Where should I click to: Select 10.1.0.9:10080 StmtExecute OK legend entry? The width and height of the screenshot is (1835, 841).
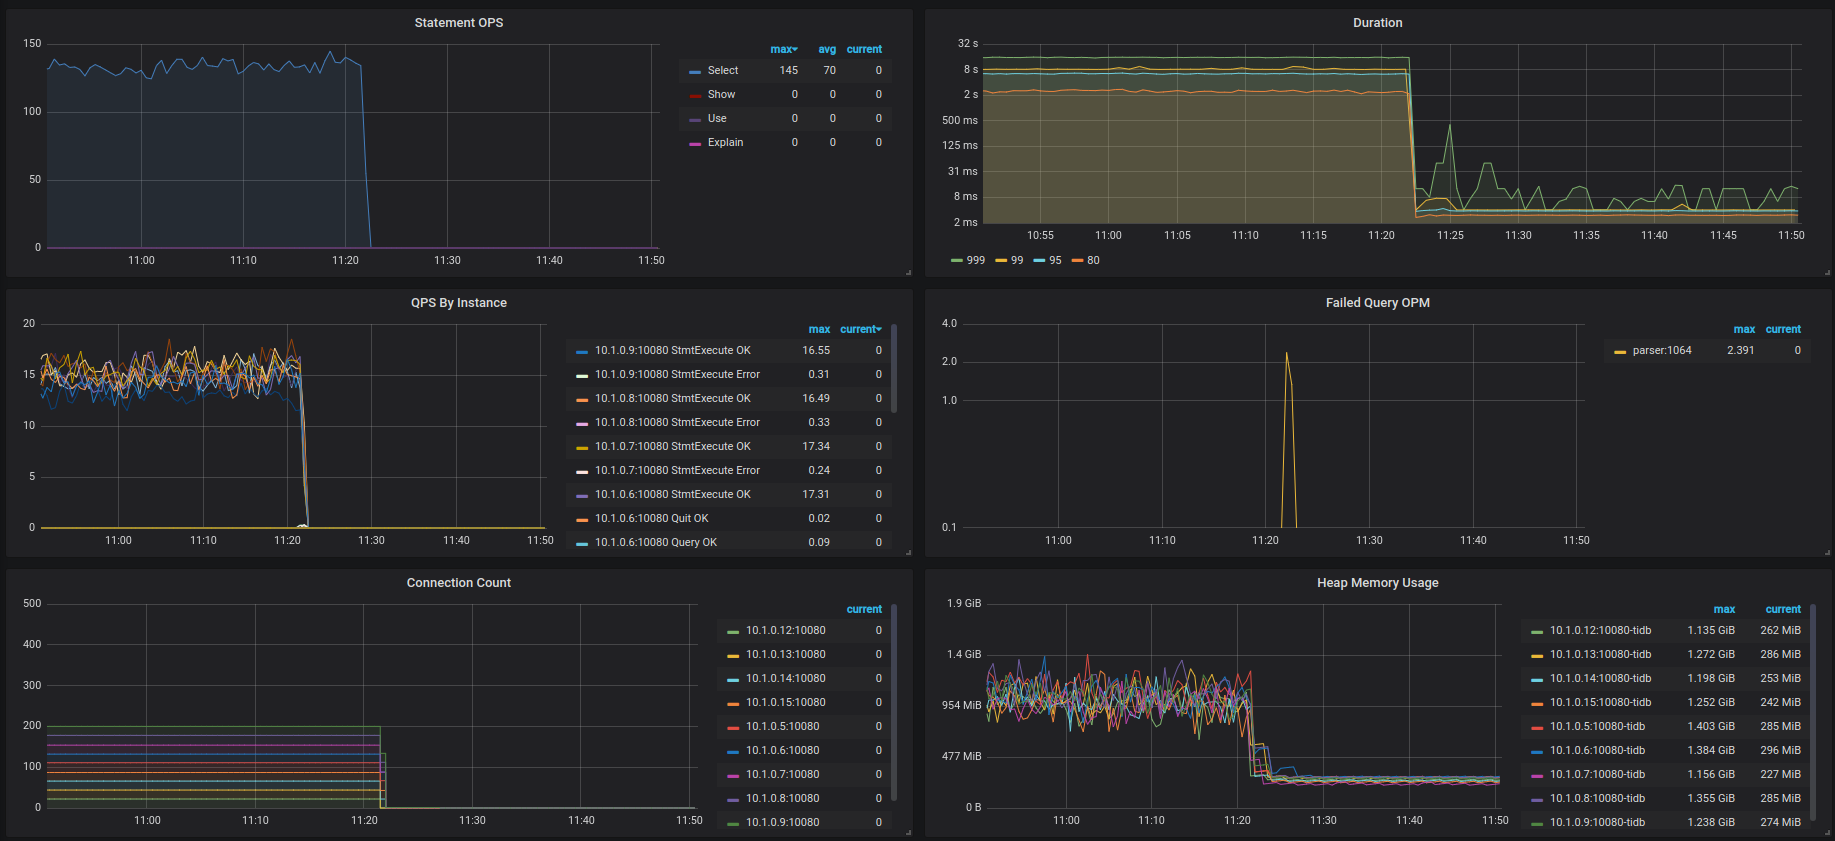673,350
